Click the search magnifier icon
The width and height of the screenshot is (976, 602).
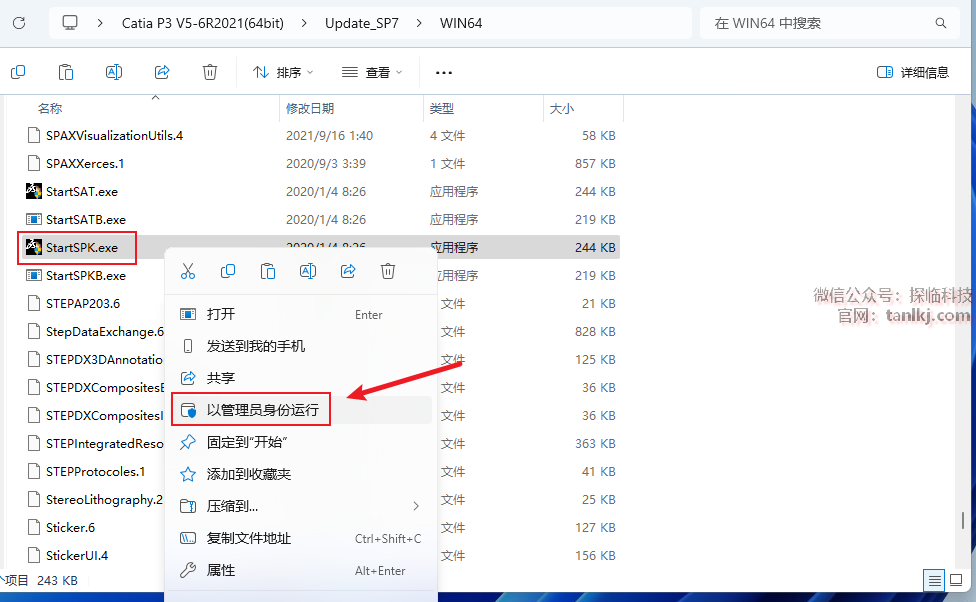pos(941,23)
